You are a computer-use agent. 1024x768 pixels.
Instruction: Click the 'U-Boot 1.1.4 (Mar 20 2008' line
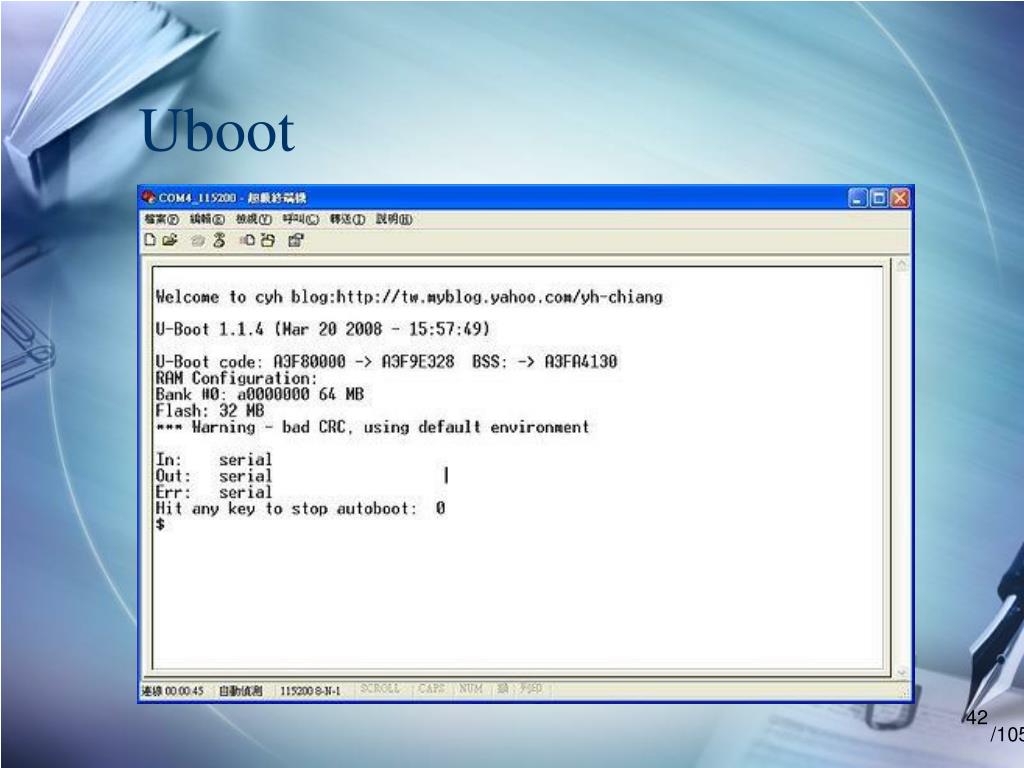click(323, 328)
